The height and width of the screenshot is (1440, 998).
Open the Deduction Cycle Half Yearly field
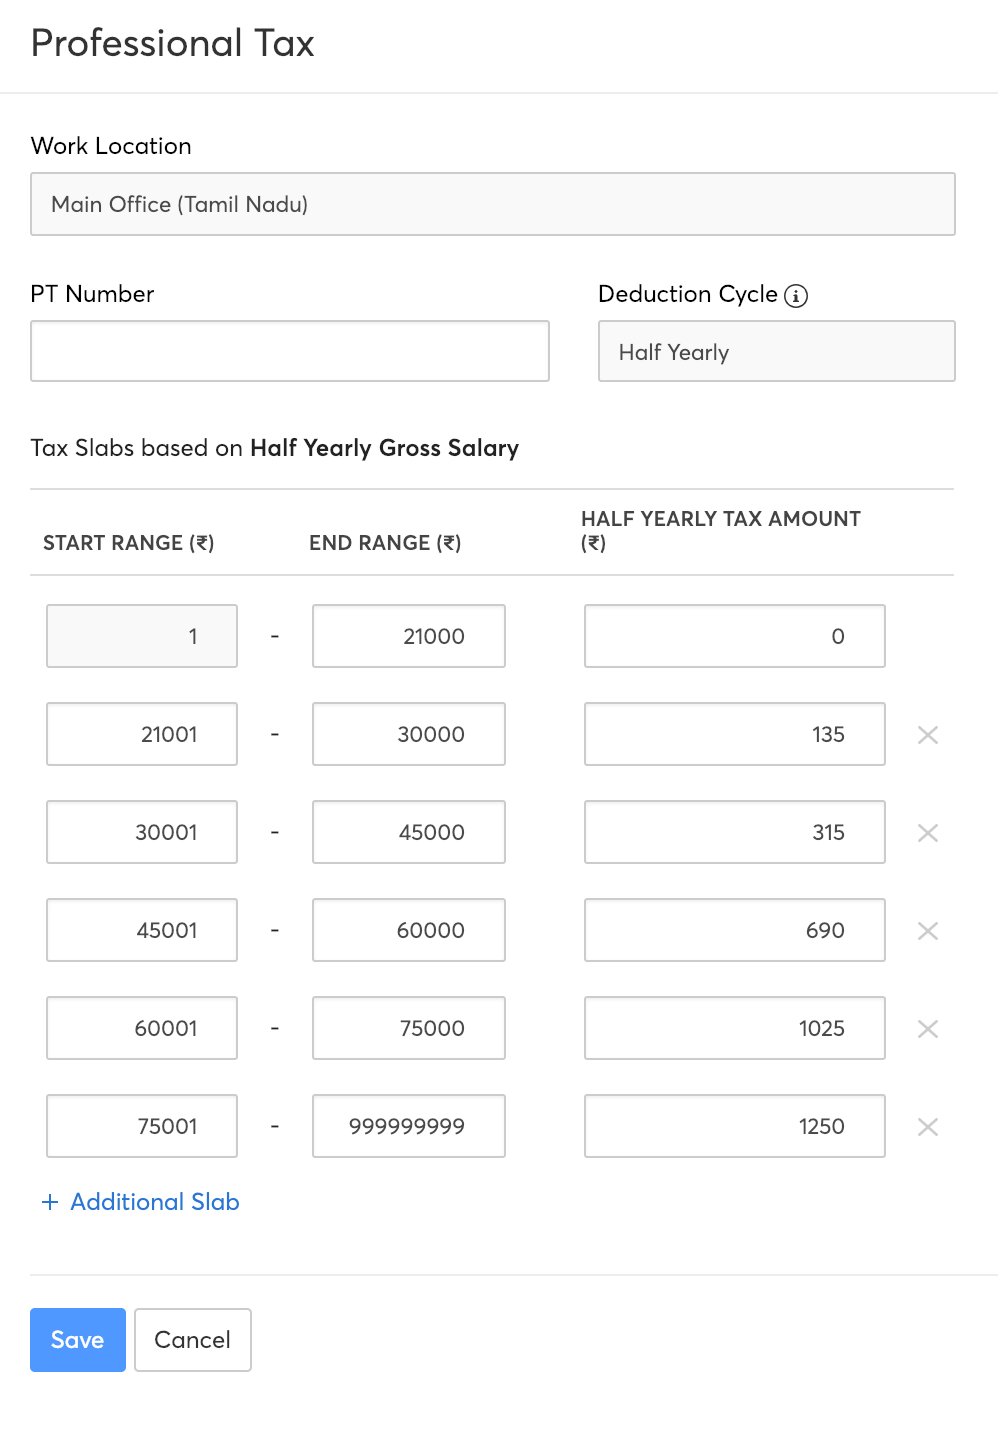point(776,351)
